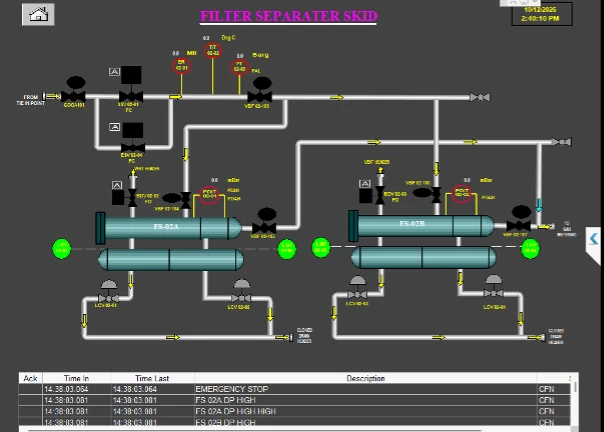Open the Home screen button

tap(38, 15)
